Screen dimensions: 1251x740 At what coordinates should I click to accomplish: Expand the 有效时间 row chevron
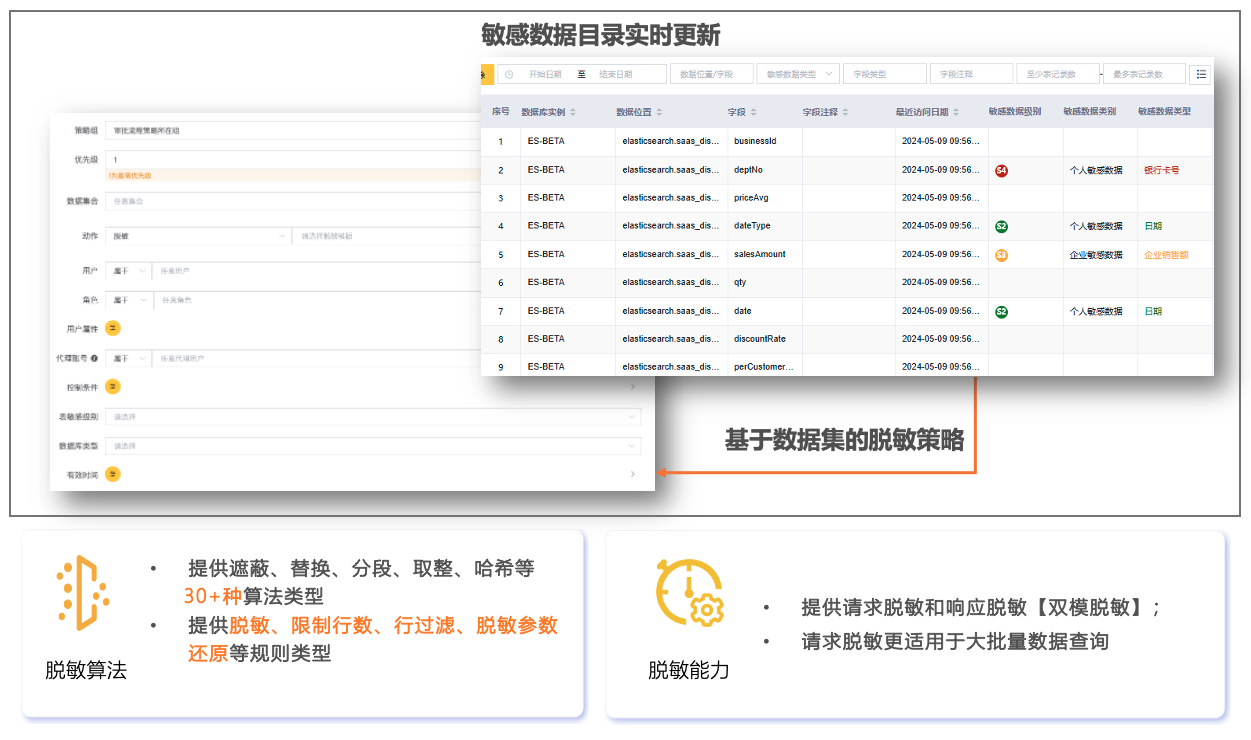pos(632,474)
